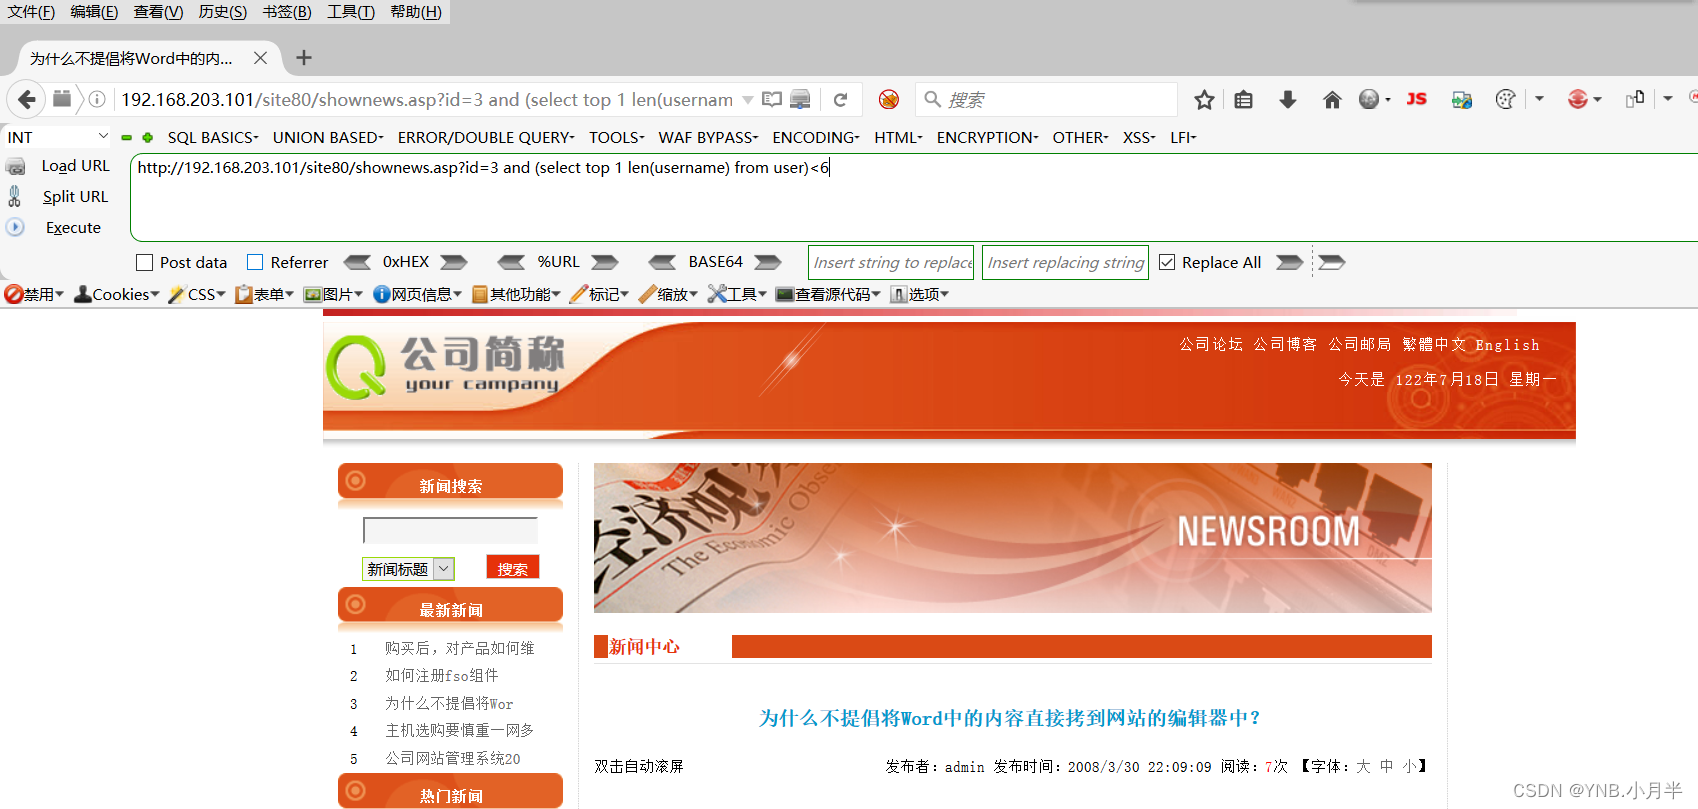Open new tab with plus button

click(304, 58)
